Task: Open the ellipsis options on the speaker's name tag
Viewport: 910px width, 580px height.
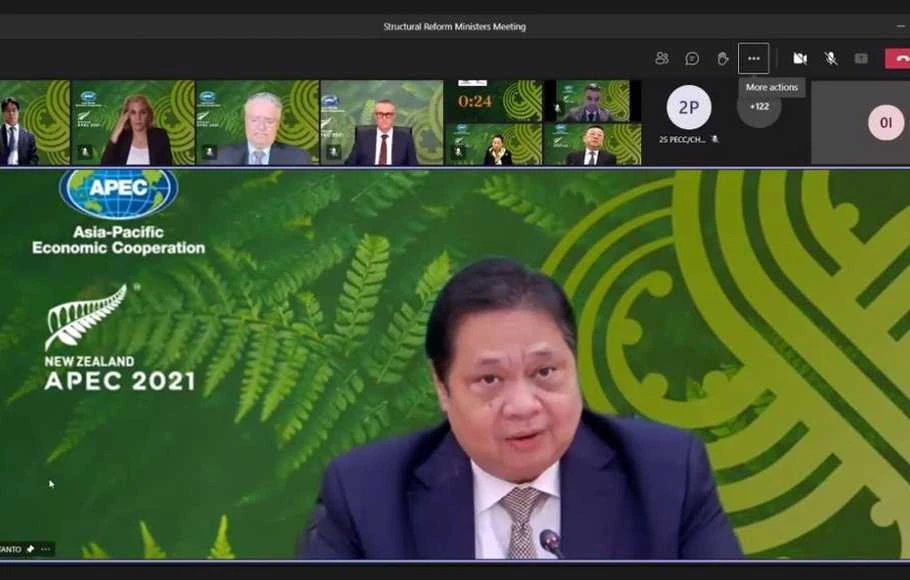Action: pyautogui.click(x=46, y=549)
